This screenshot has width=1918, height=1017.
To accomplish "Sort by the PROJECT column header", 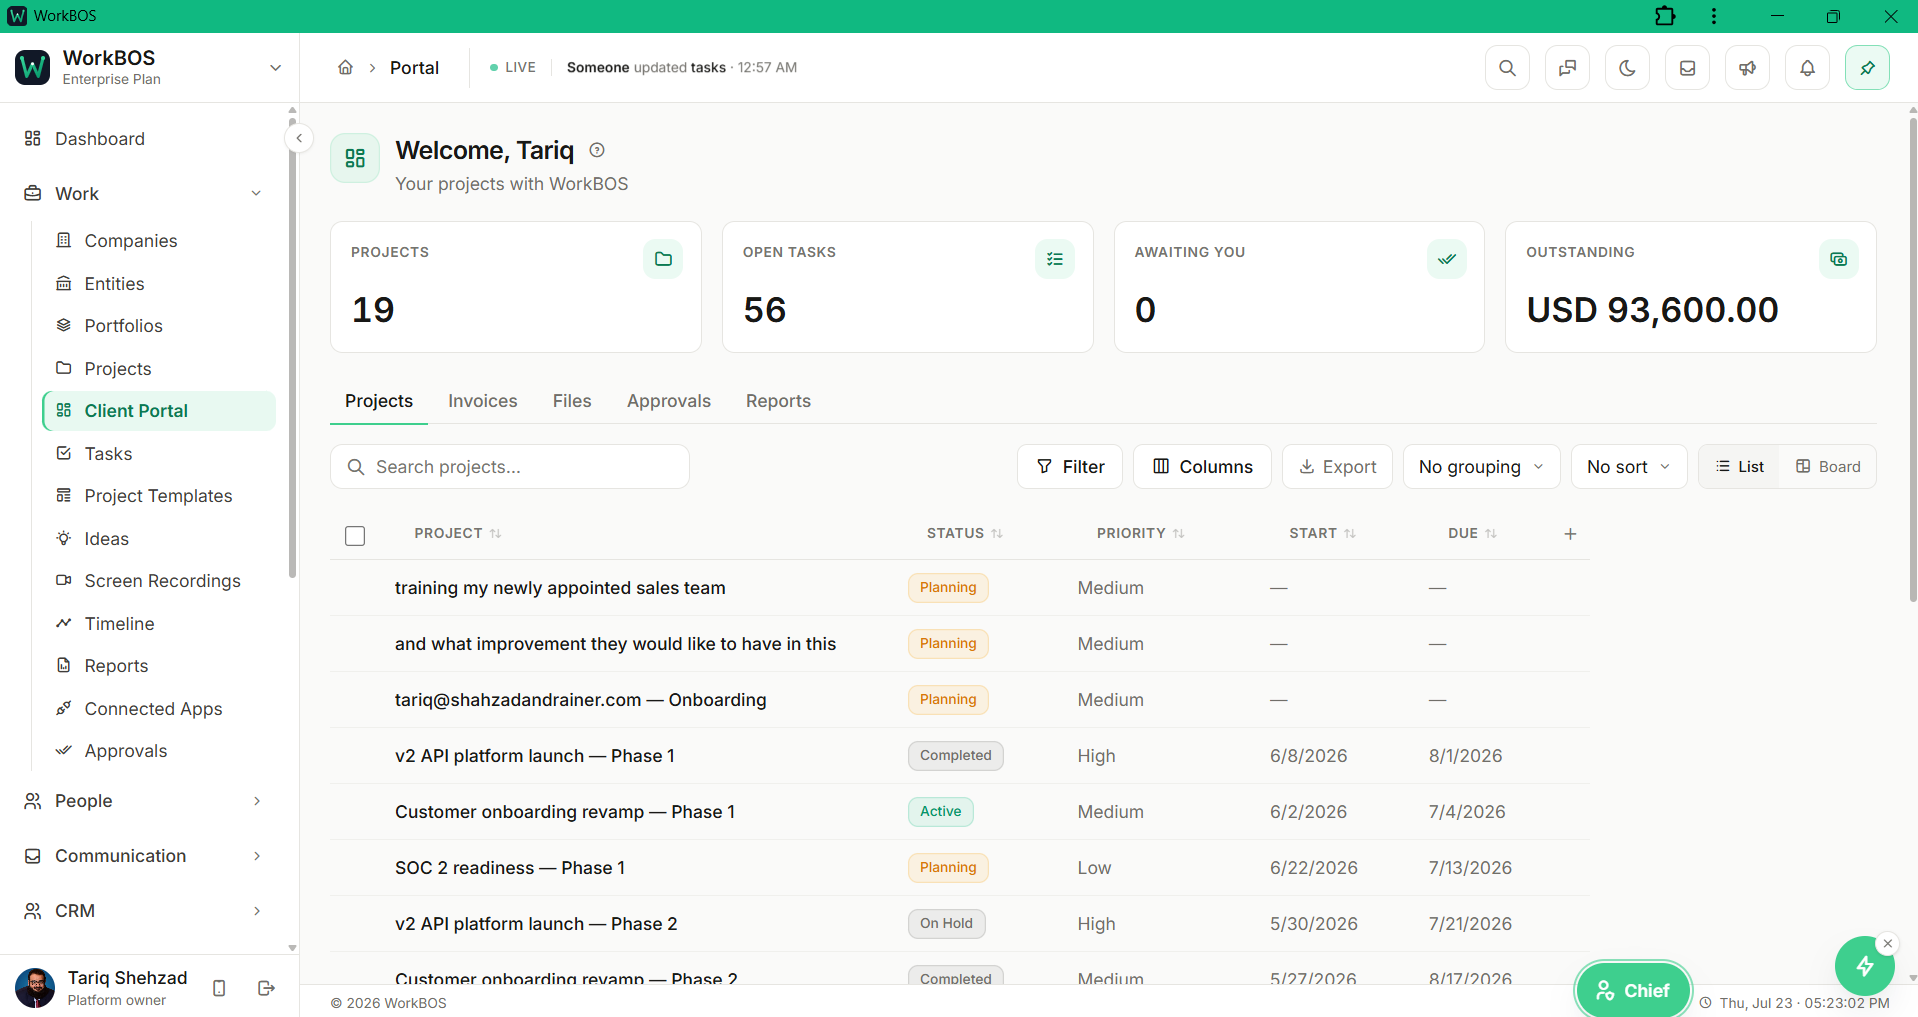I will pyautogui.click(x=458, y=534).
